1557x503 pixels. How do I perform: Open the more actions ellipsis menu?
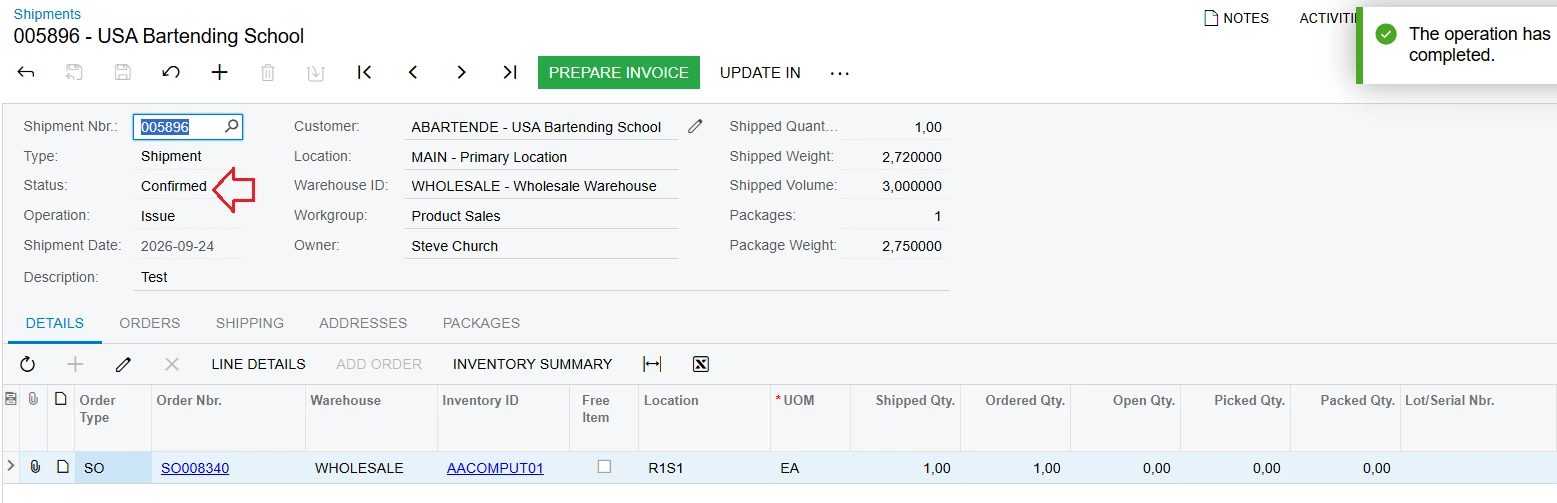tap(840, 73)
